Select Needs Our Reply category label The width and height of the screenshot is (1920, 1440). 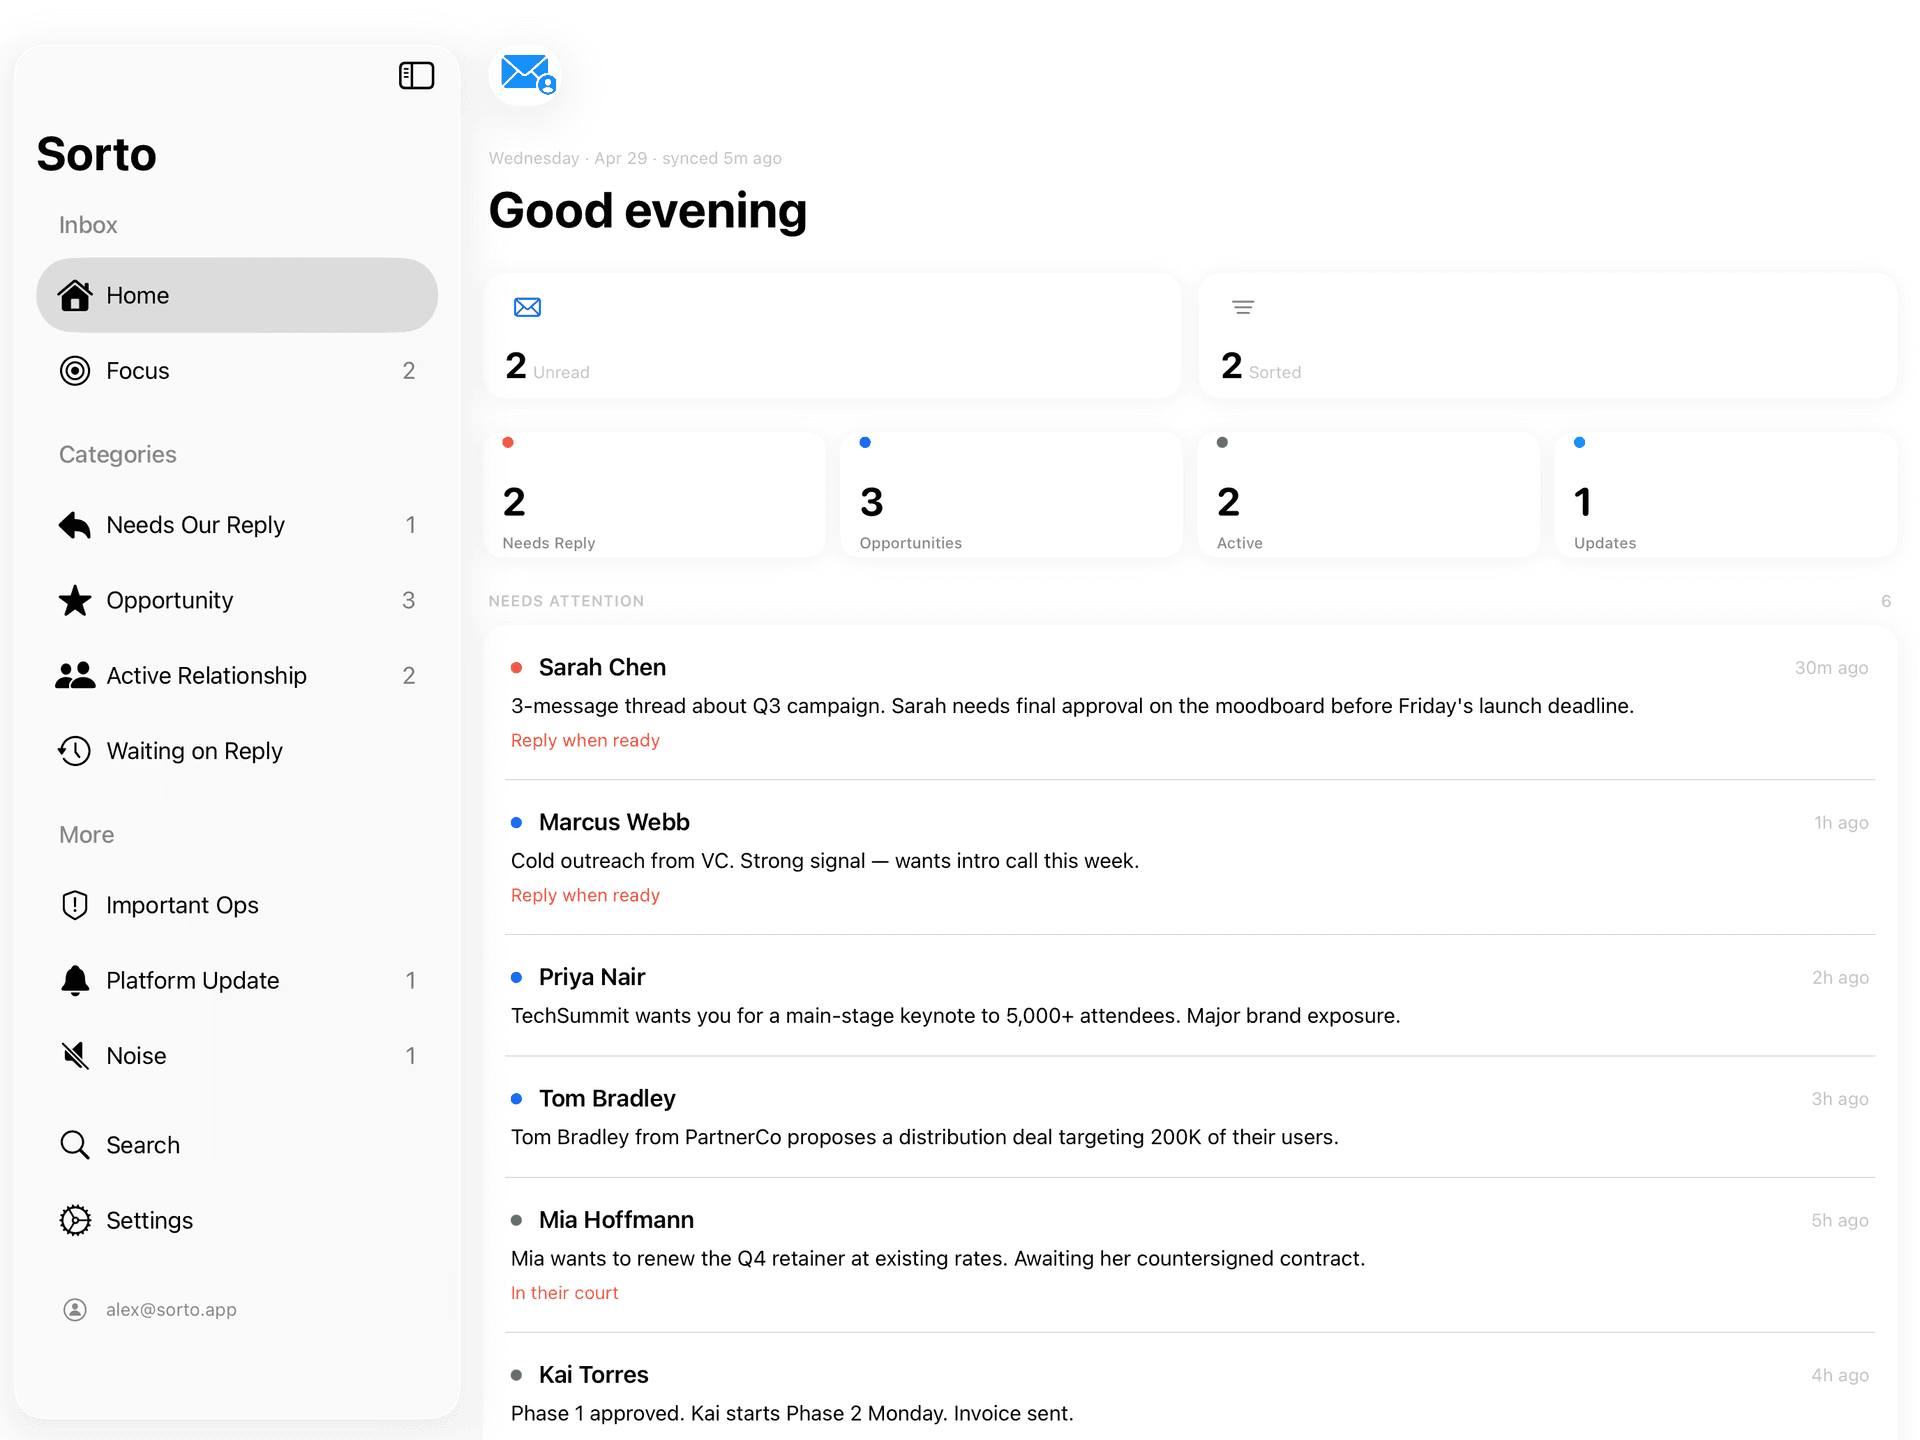pos(196,525)
